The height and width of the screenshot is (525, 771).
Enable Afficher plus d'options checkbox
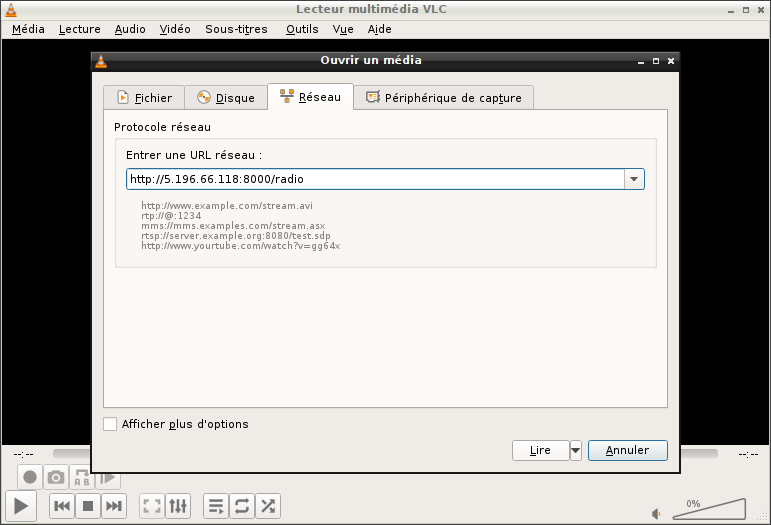coord(110,424)
